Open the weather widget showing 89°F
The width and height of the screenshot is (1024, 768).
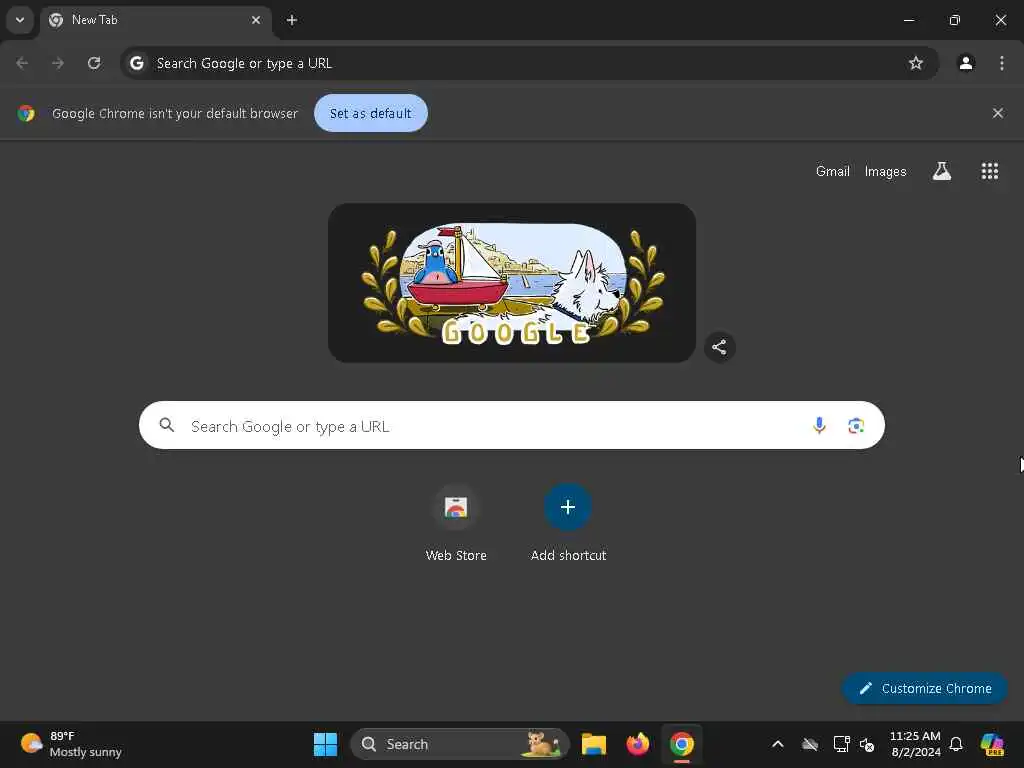[71, 744]
